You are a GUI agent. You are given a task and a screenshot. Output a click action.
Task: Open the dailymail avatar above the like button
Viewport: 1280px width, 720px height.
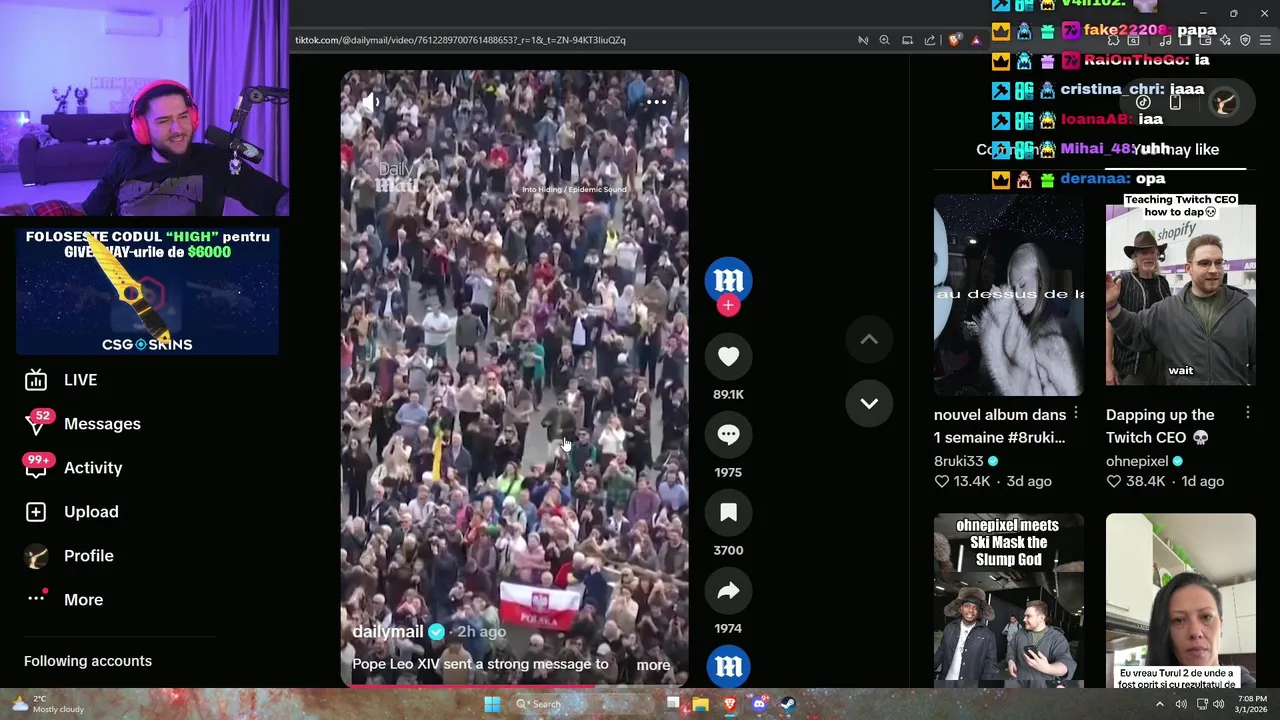coord(728,280)
